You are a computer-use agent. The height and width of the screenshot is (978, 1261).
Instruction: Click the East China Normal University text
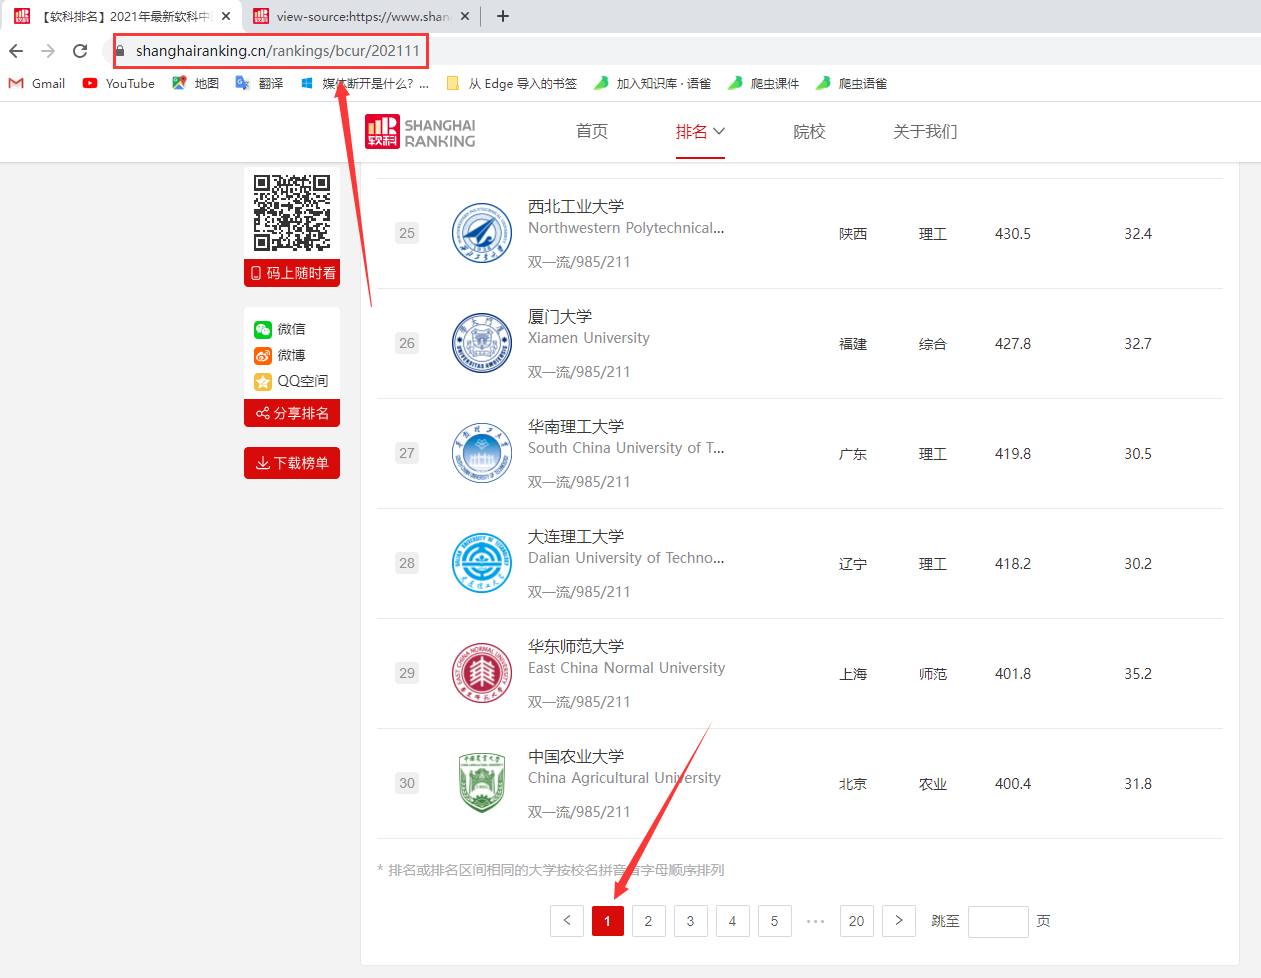point(627,668)
